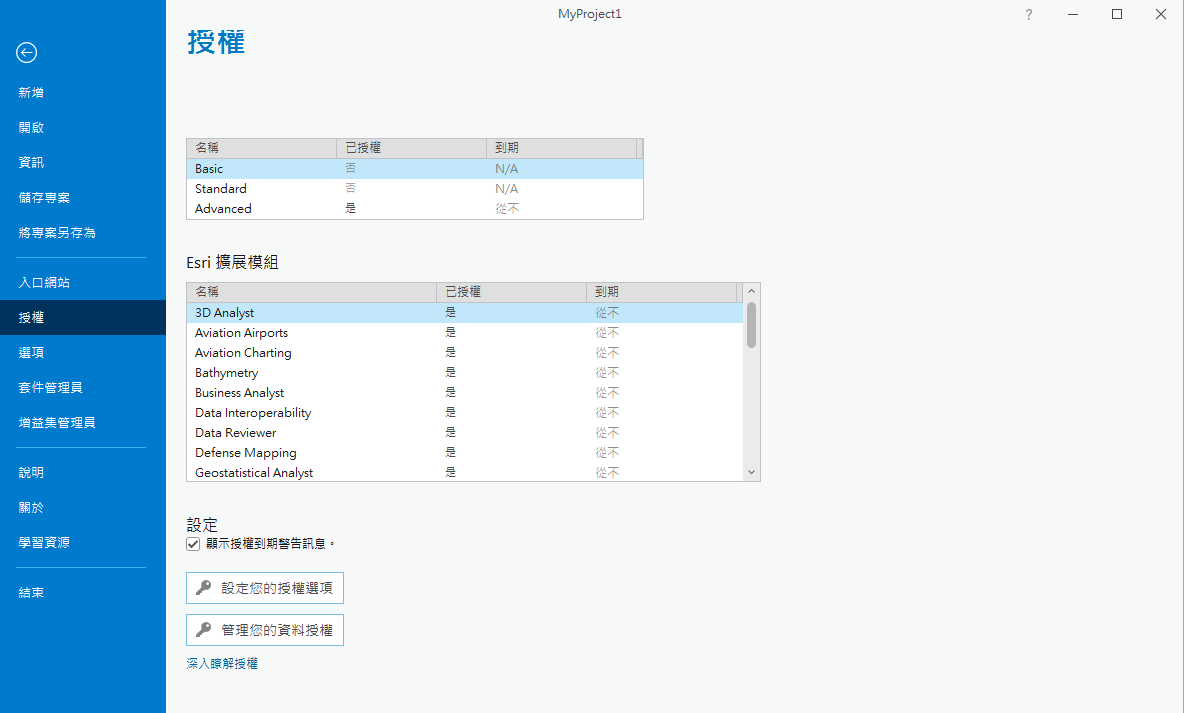The width and height of the screenshot is (1184, 713).
Task: Click the extensions list scroll-down arrow
Action: coord(751,472)
